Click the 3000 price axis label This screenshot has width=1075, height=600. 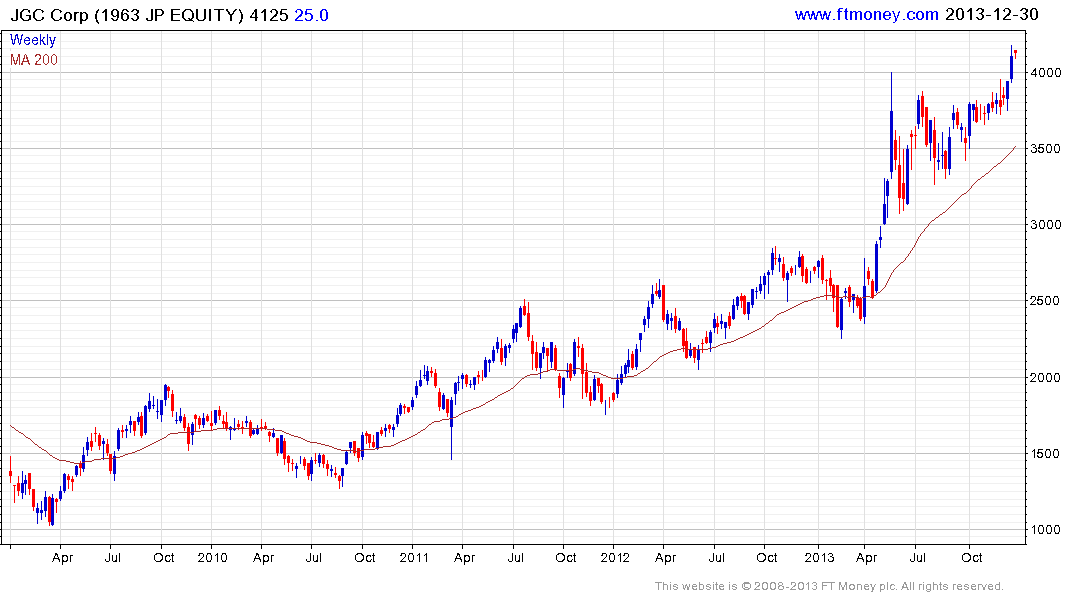point(1046,225)
